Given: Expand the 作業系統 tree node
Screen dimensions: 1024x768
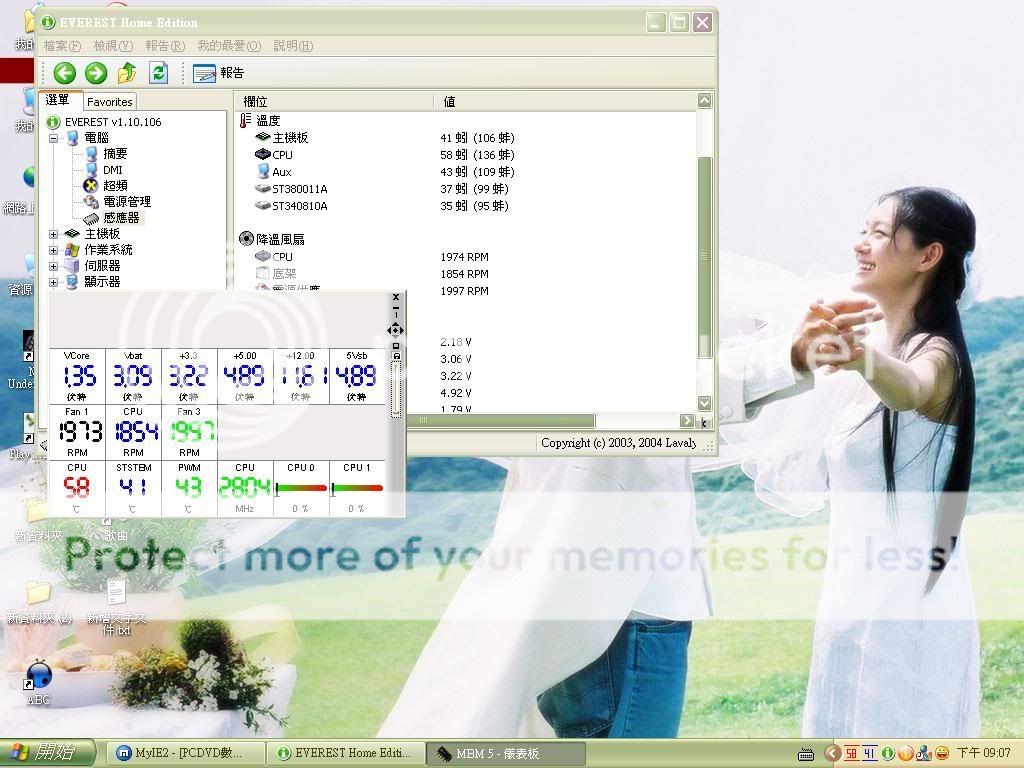Looking at the screenshot, I should pyautogui.click(x=54, y=250).
